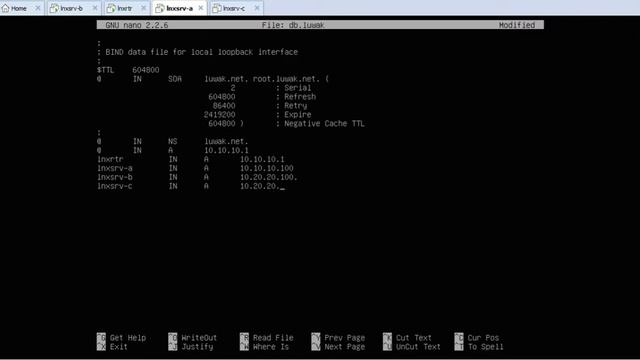Click the Prev Page shortcut label

coord(344,338)
